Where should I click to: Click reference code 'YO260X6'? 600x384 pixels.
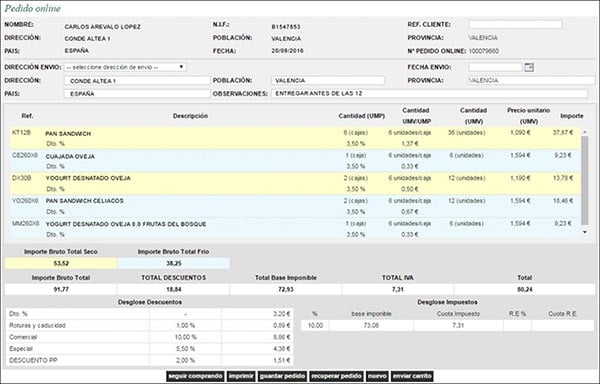(25, 200)
